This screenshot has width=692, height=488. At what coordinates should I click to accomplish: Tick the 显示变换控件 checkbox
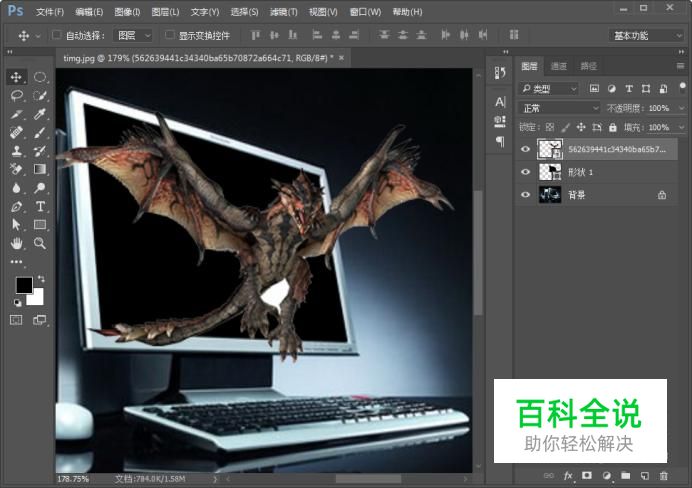[169, 35]
